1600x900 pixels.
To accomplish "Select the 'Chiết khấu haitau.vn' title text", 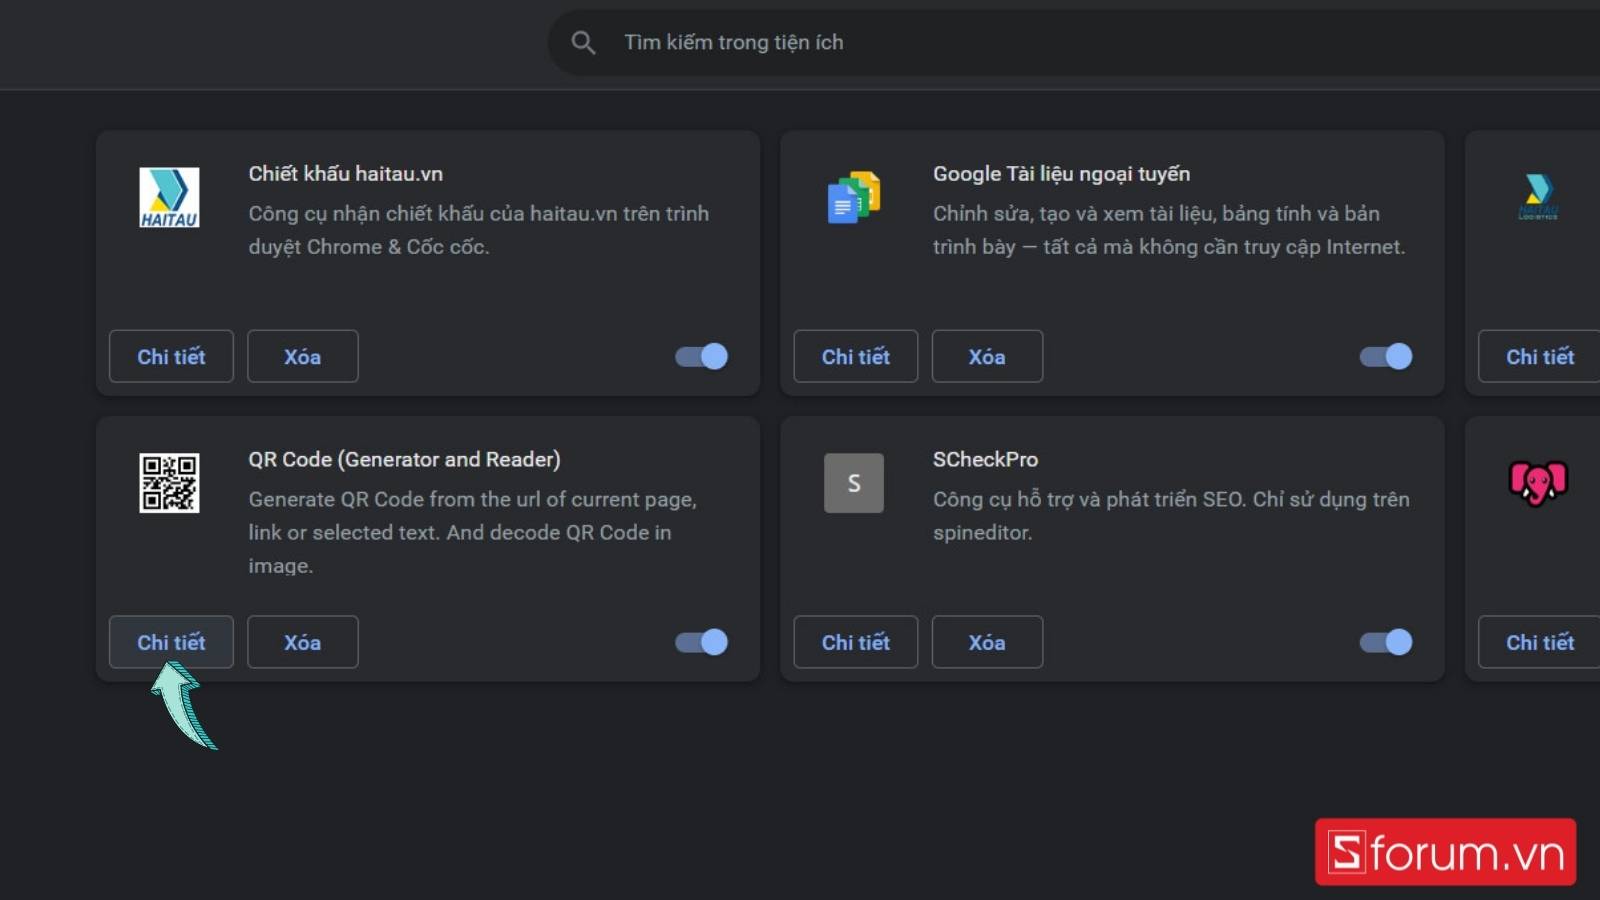I will [x=346, y=173].
